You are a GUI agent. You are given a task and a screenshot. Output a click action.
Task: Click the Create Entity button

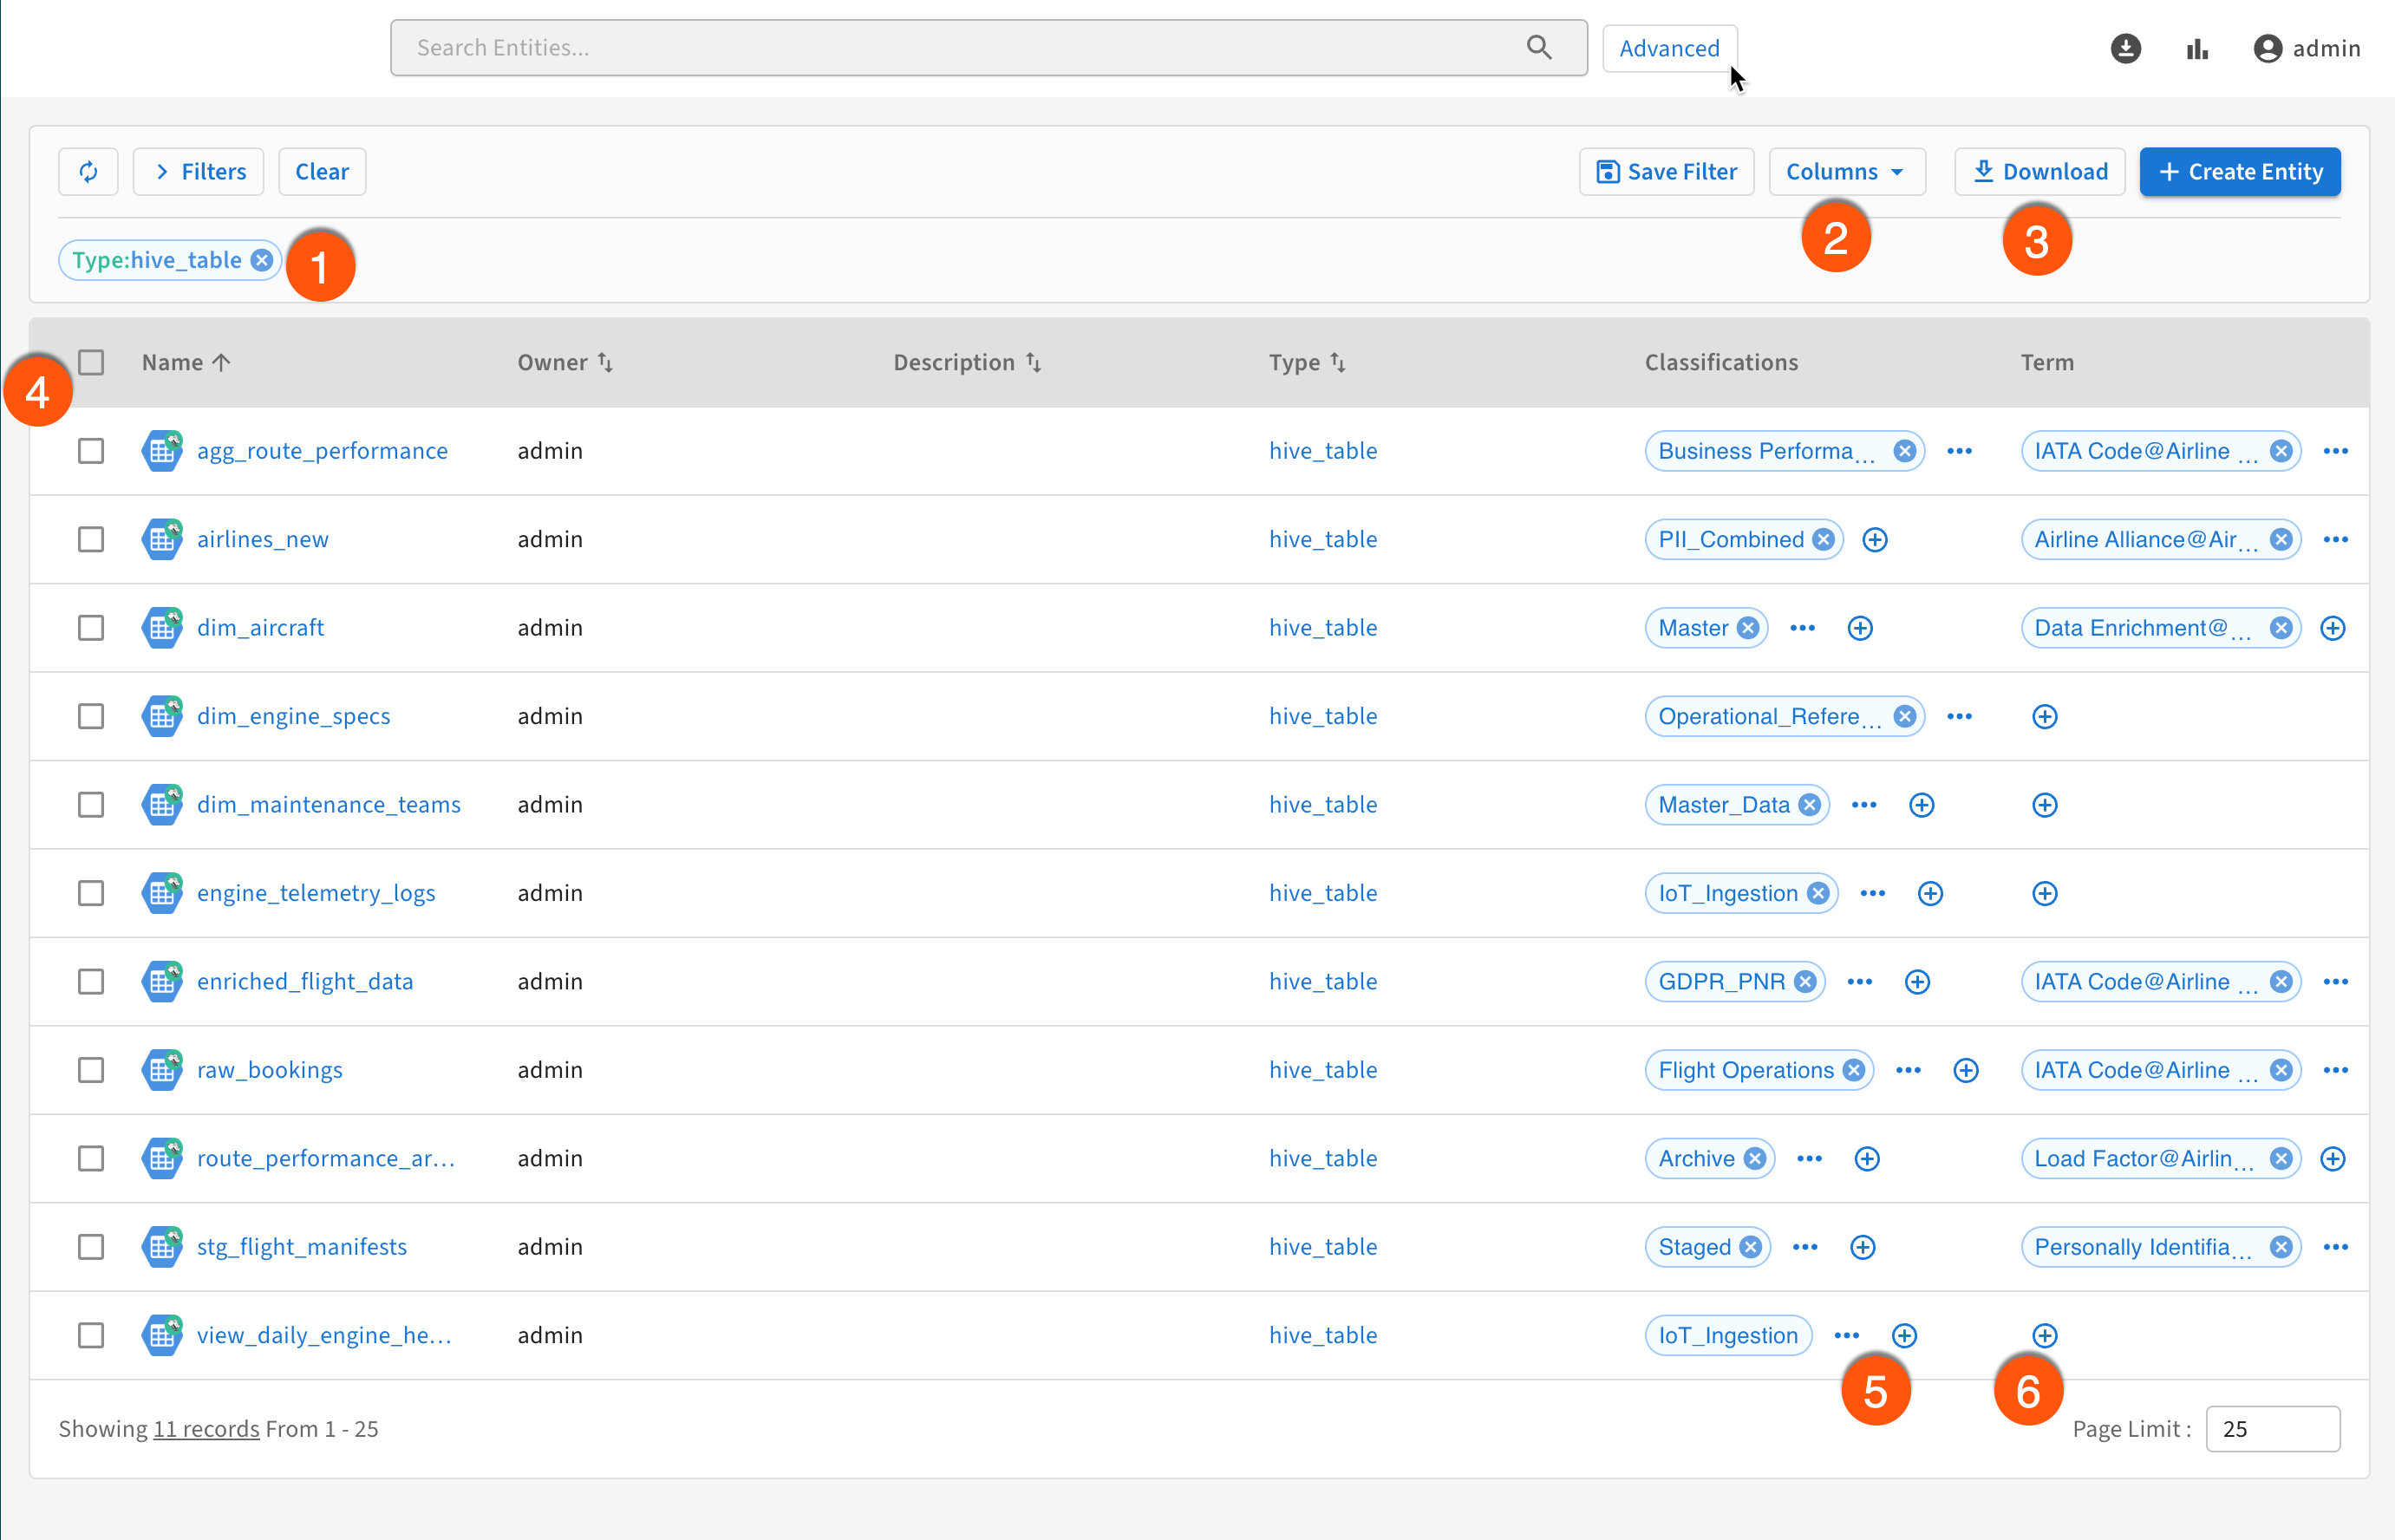[2239, 171]
